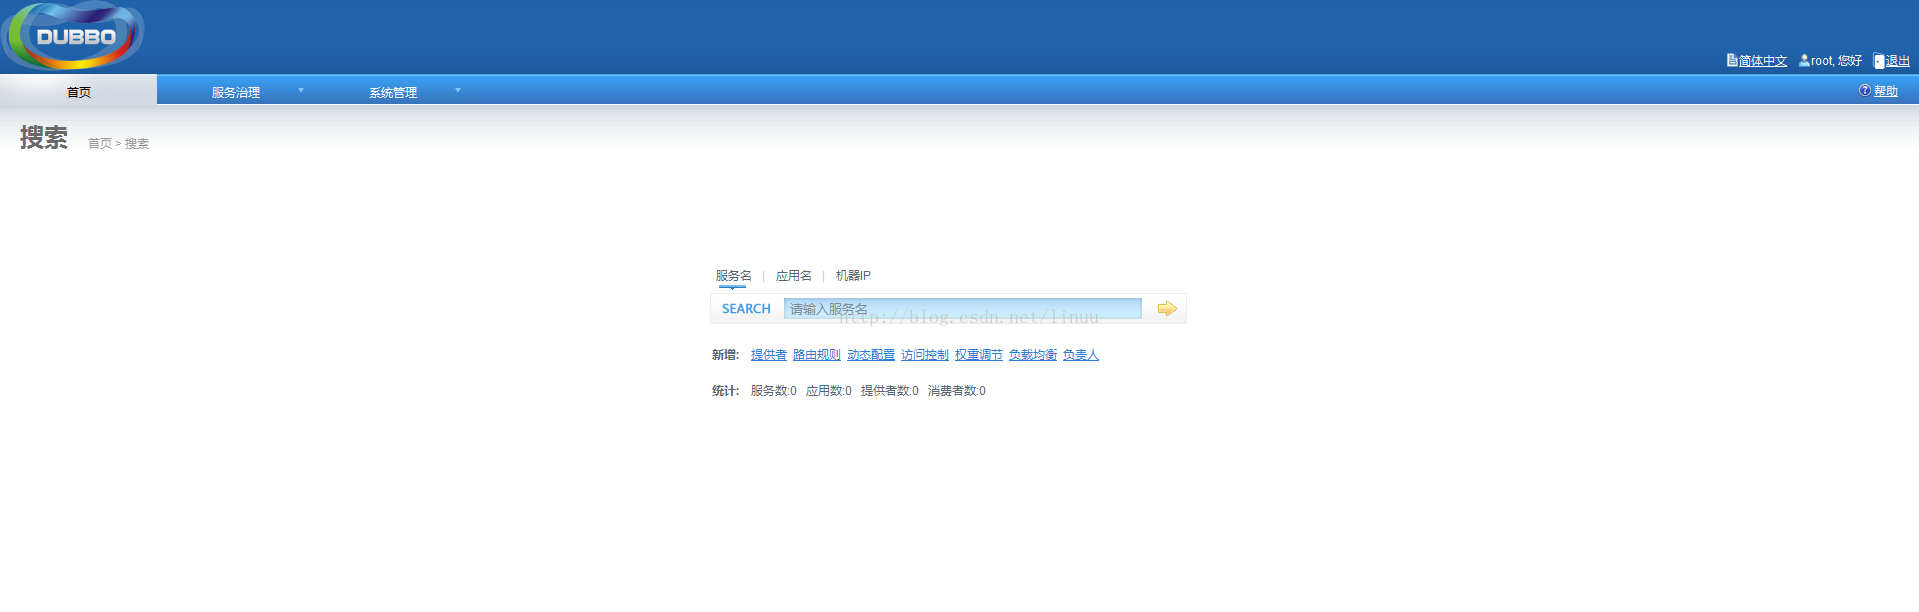Screen dimensions: 1919x612
Task: Click the 搜索 page heading
Action: coord(44,138)
